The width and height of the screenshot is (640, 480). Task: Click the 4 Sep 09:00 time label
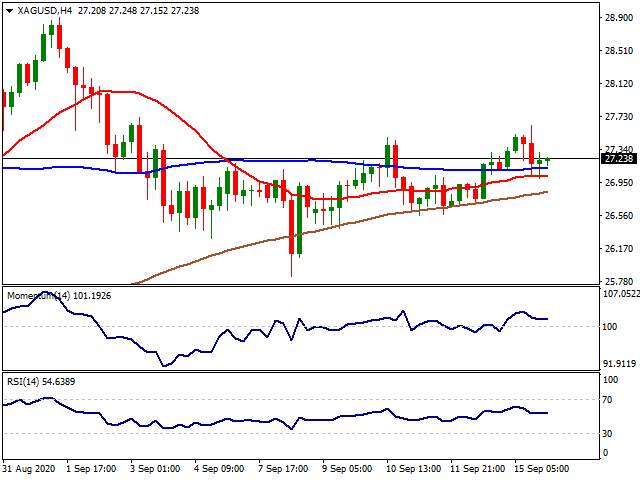click(x=219, y=469)
